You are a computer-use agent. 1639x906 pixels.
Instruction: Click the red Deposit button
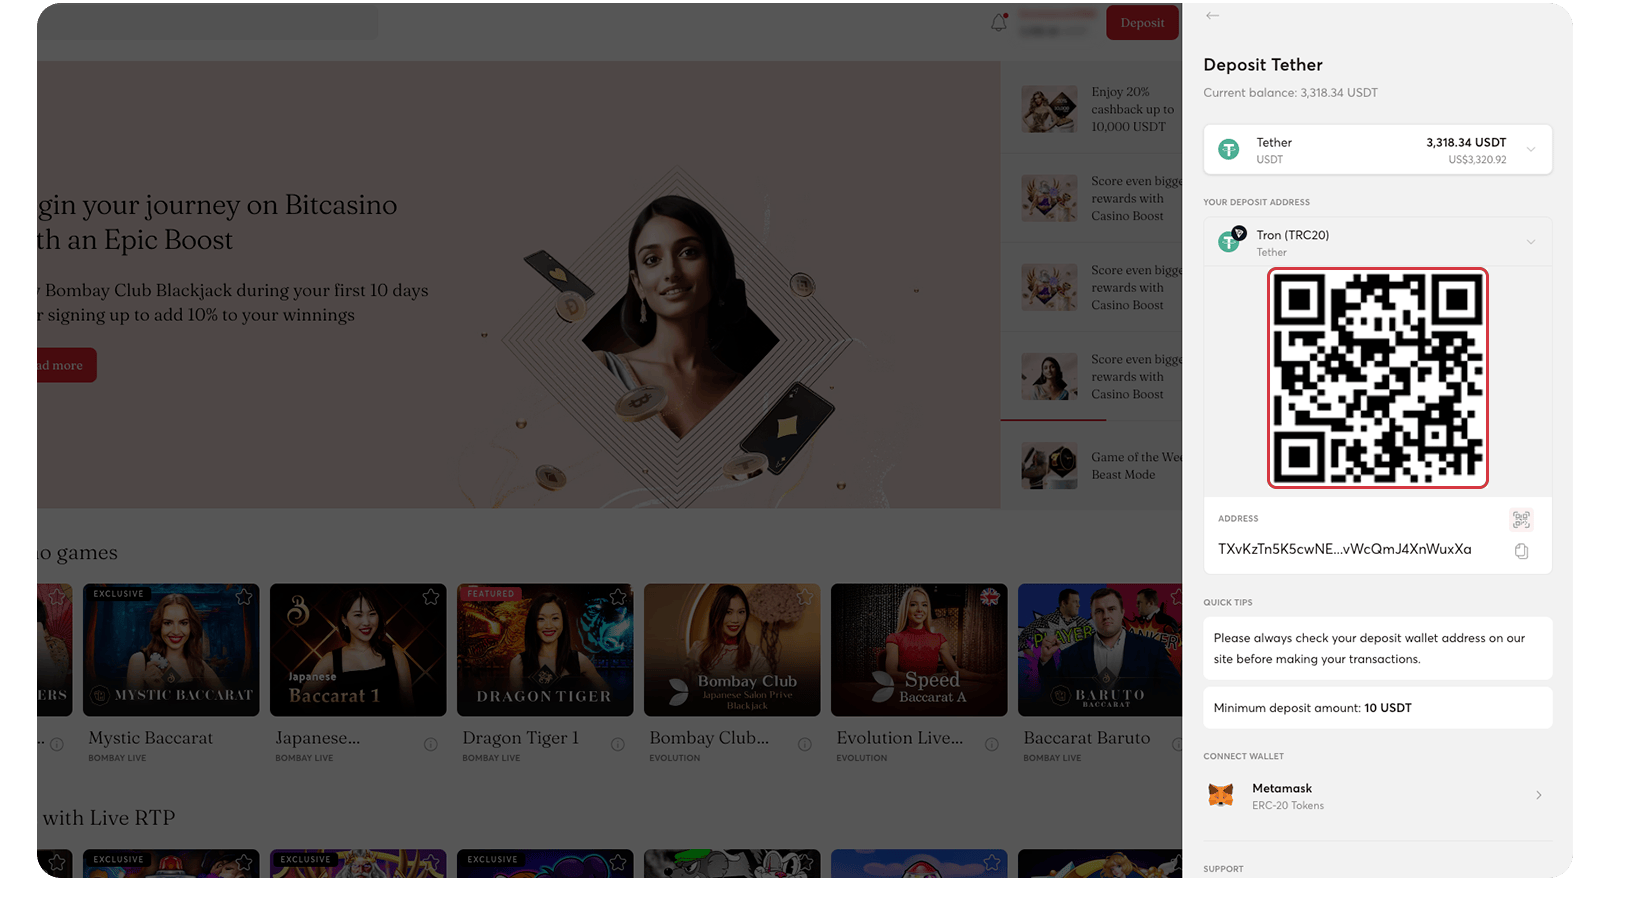[x=1142, y=23]
